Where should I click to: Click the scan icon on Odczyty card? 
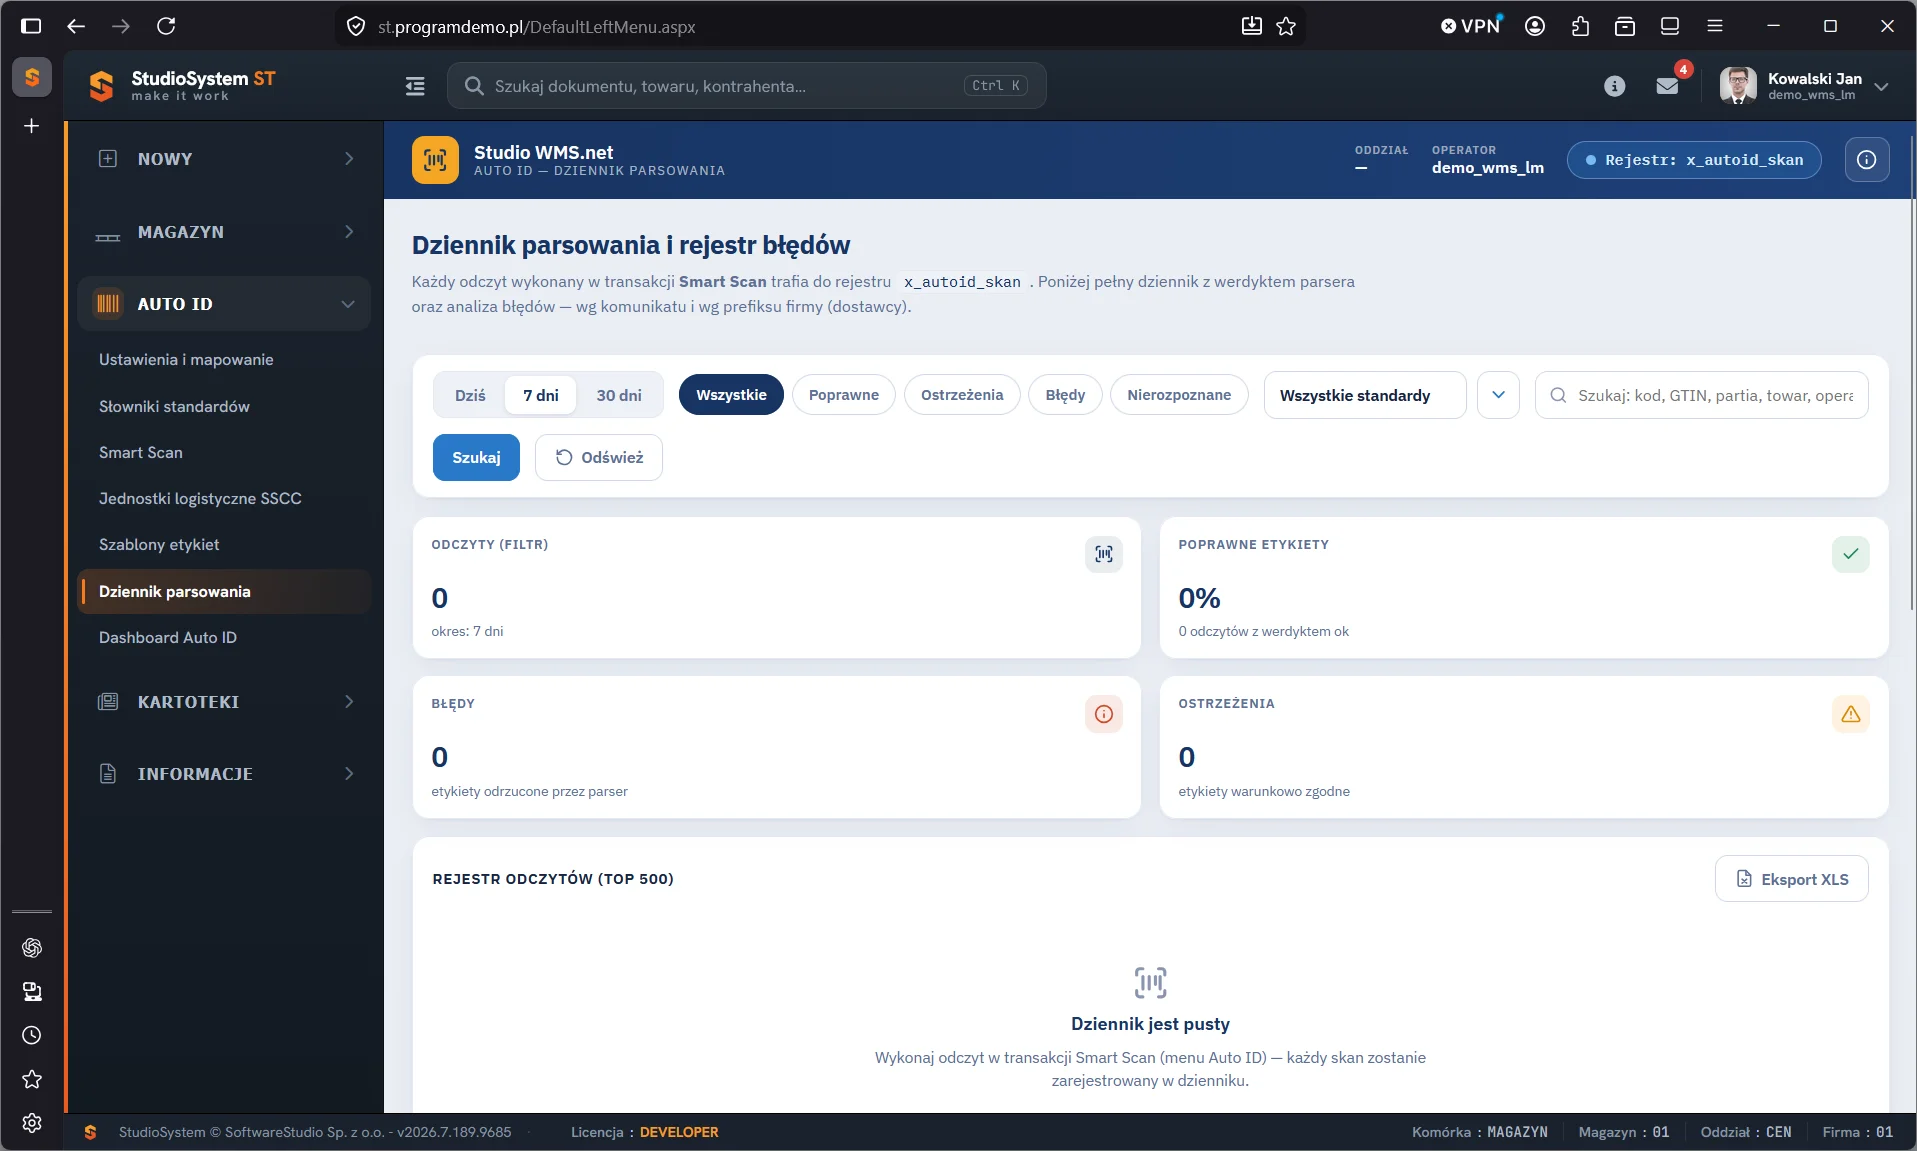(x=1103, y=554)
